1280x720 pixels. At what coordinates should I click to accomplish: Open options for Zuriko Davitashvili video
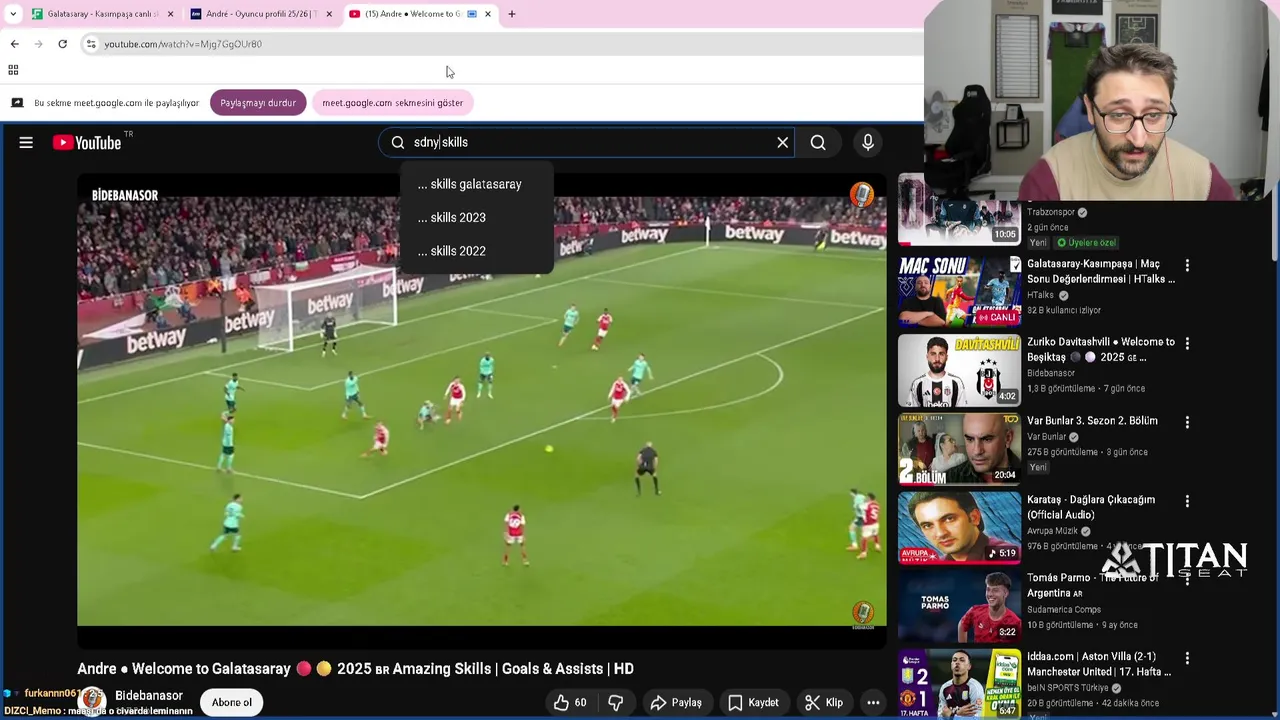click(x=1187, y=344)
